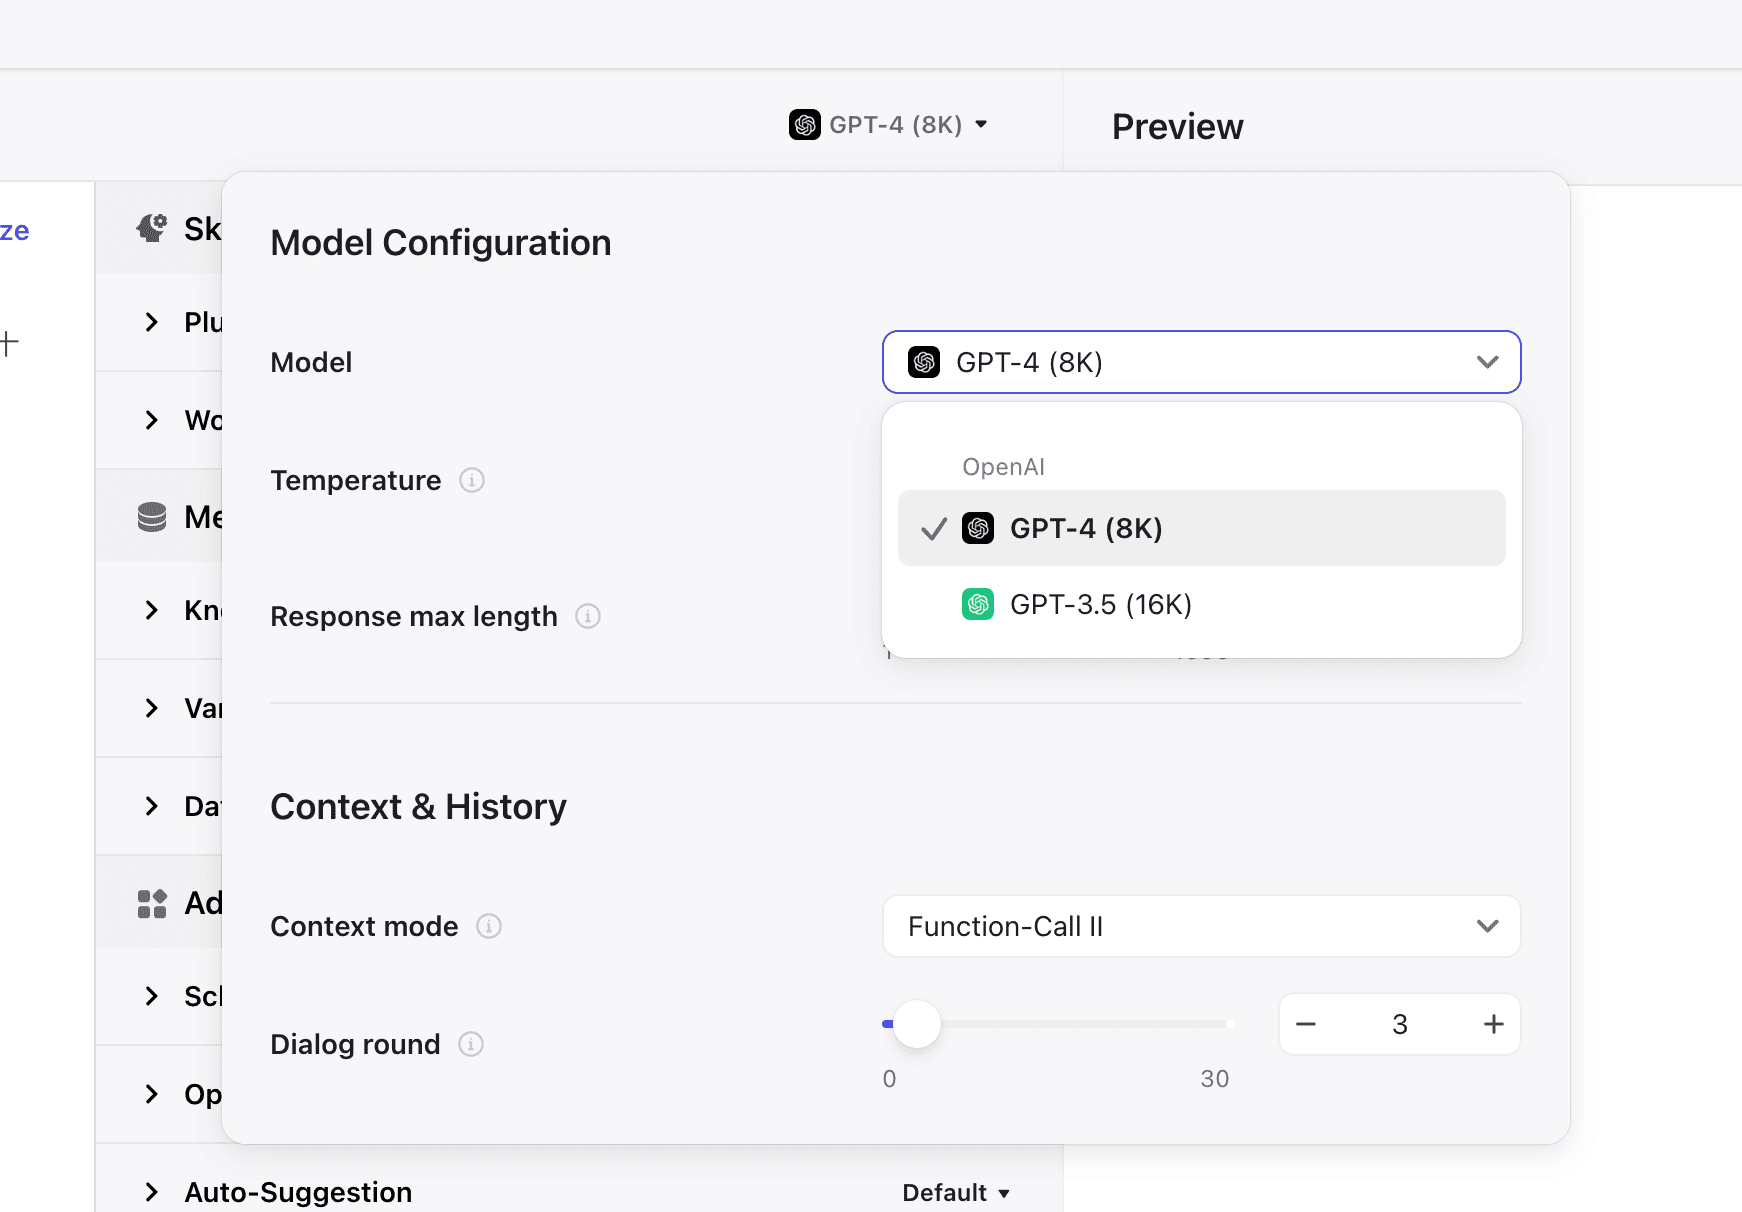Click the OpenAI provider group label

tap(1003, 467)
